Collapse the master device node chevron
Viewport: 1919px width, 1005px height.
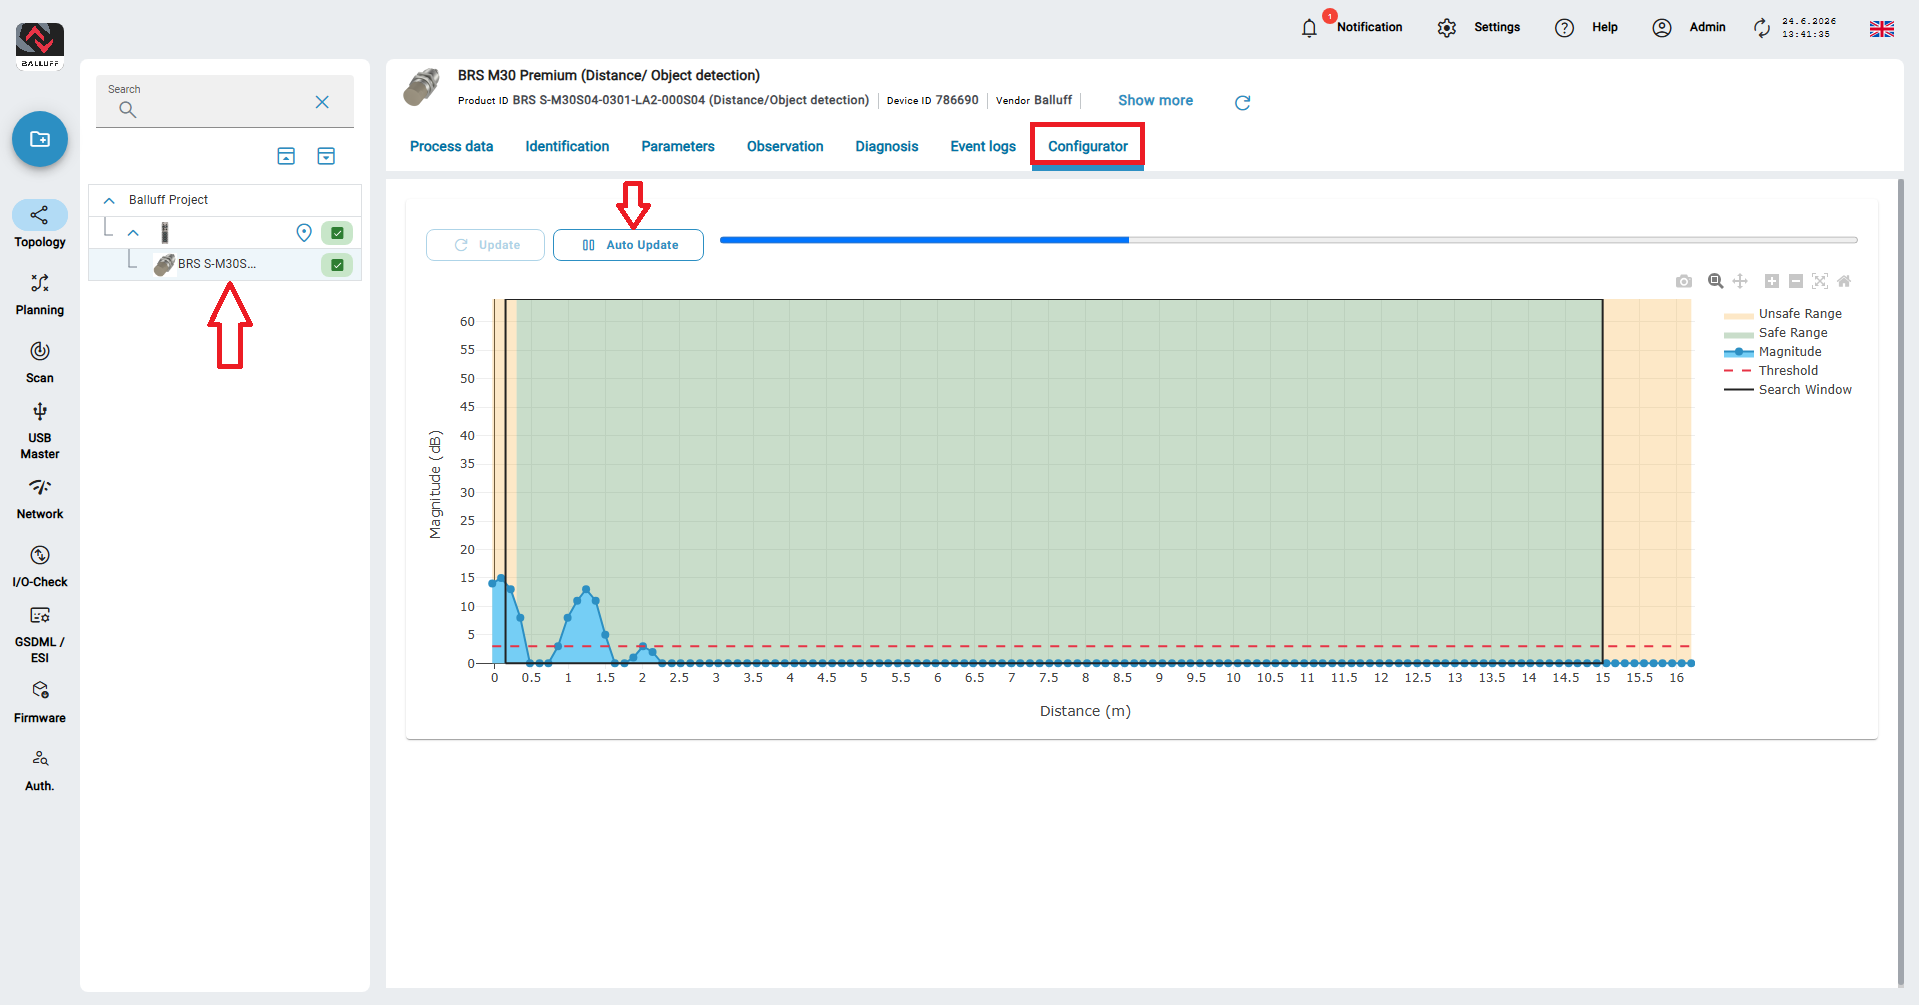(133, 233)
